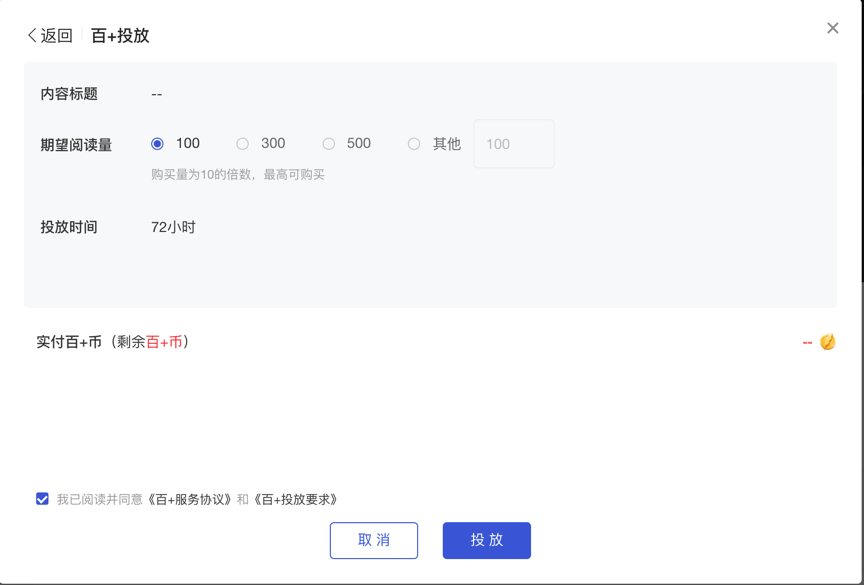Click the 投放时间 label
The height and width of the screenshot is (585, 864).
point(69,227)
